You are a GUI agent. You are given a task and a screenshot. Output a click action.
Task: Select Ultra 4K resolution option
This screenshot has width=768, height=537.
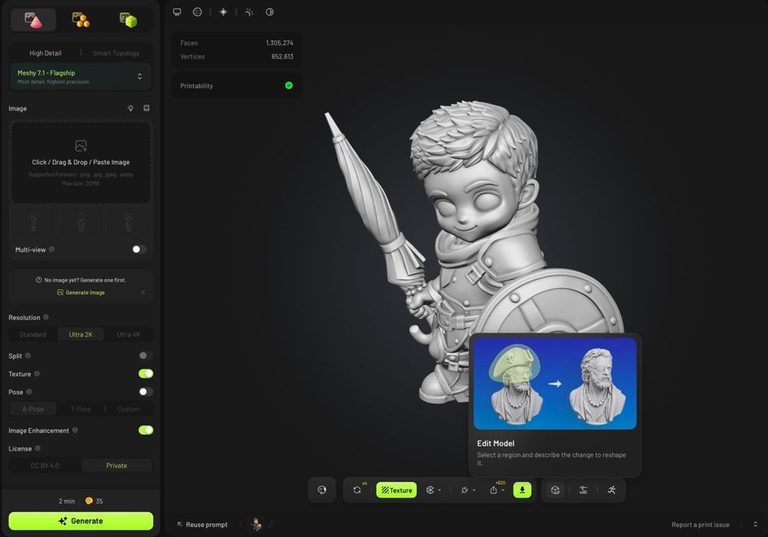point(128,335)
